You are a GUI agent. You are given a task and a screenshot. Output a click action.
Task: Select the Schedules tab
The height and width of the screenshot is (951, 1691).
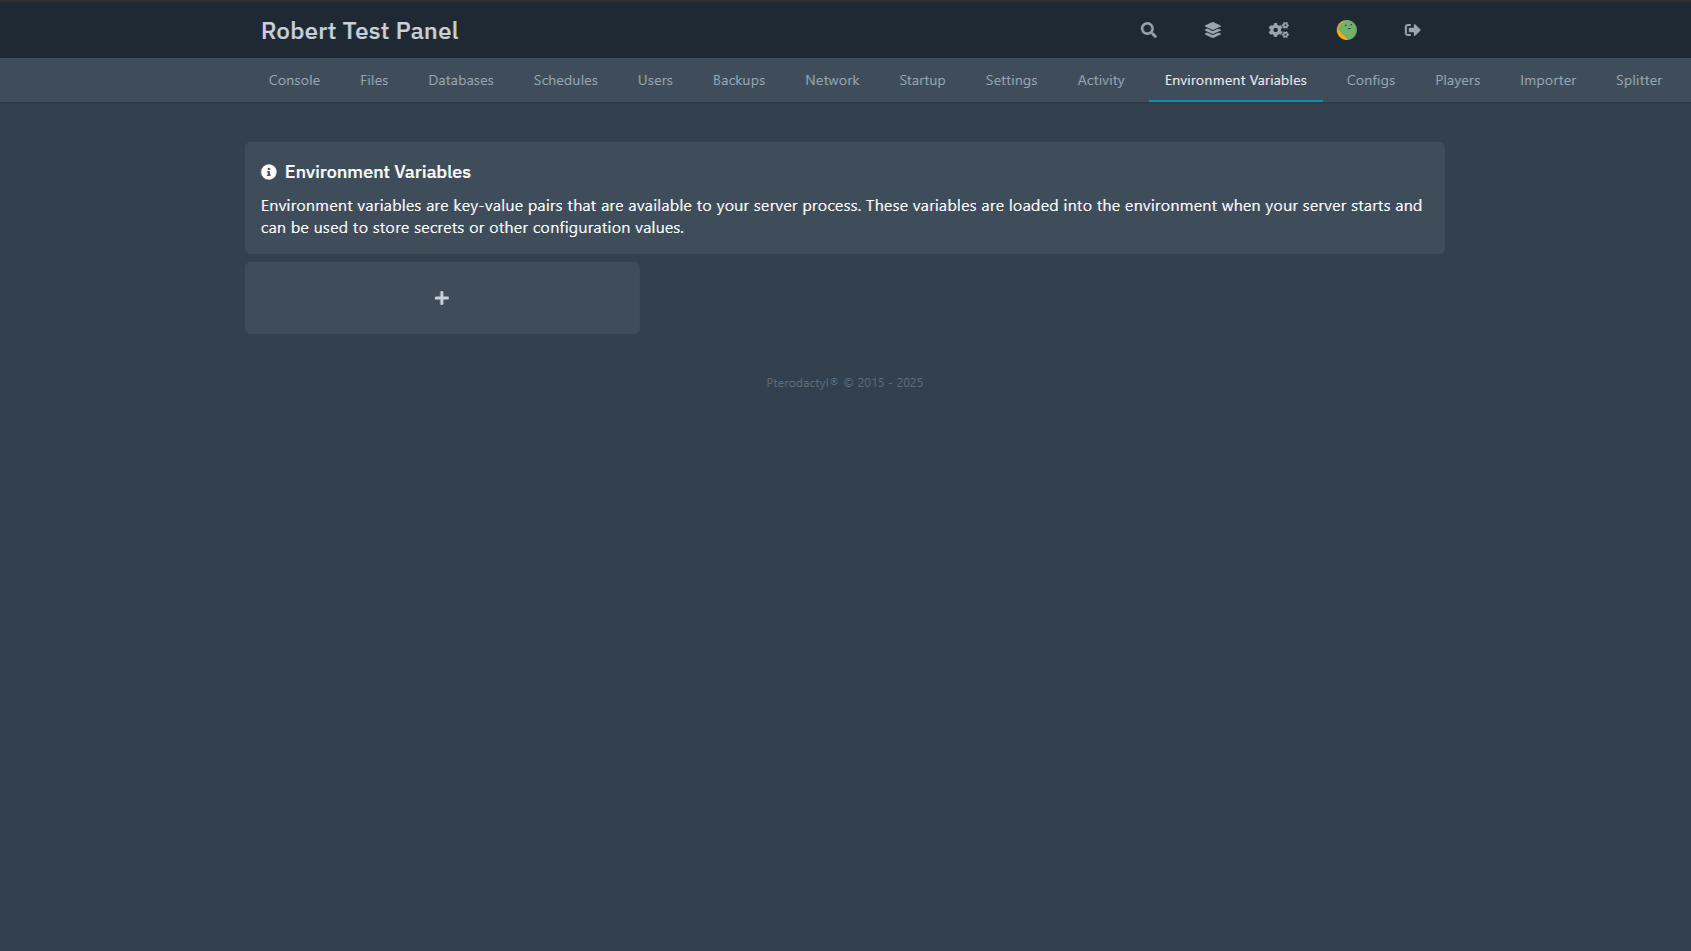coord(565,80)
